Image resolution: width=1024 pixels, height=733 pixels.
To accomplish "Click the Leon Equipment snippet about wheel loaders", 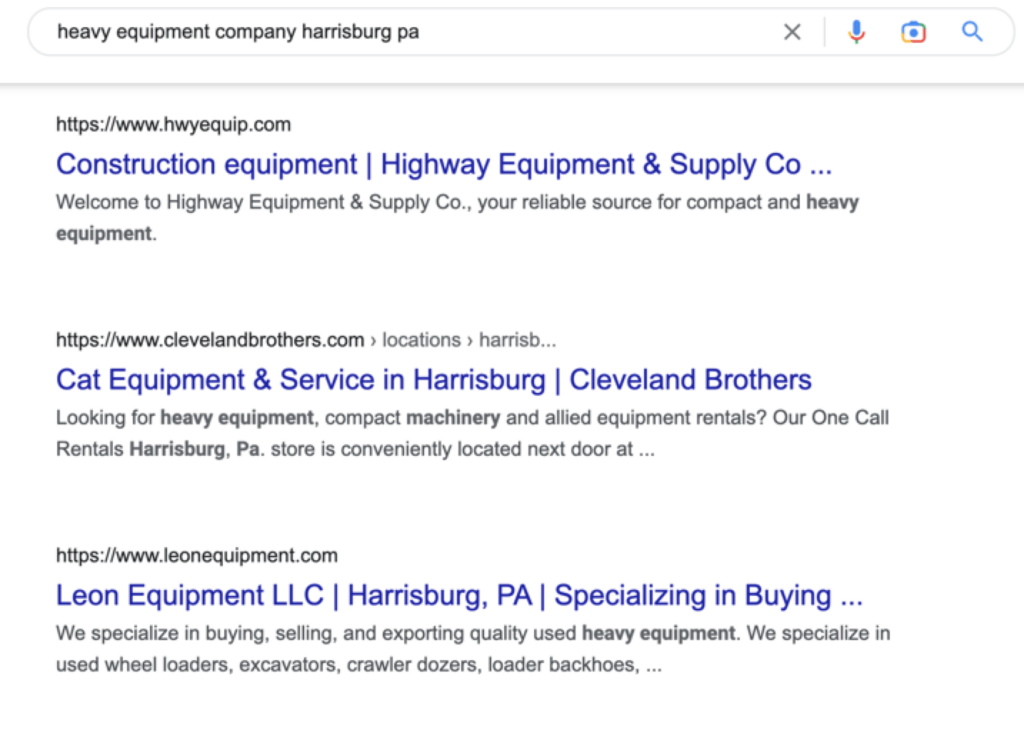I will click(x=357, y=663).
